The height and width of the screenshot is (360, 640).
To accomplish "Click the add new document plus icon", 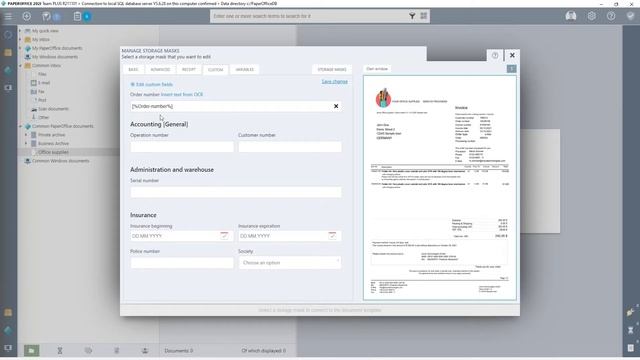I will (x=27, y=16).
